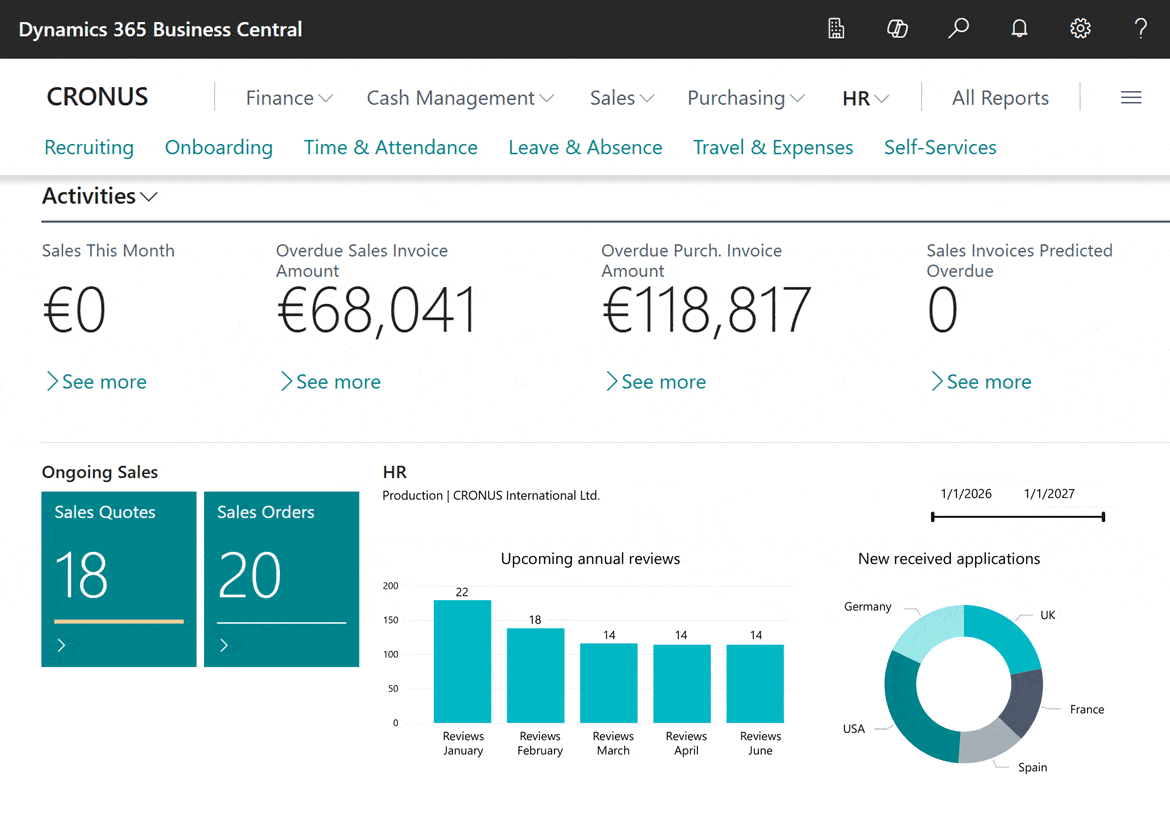See more under Overdue Purch. Invoice Amount
Screen dimensions: 1170x828
pos(656,382)
